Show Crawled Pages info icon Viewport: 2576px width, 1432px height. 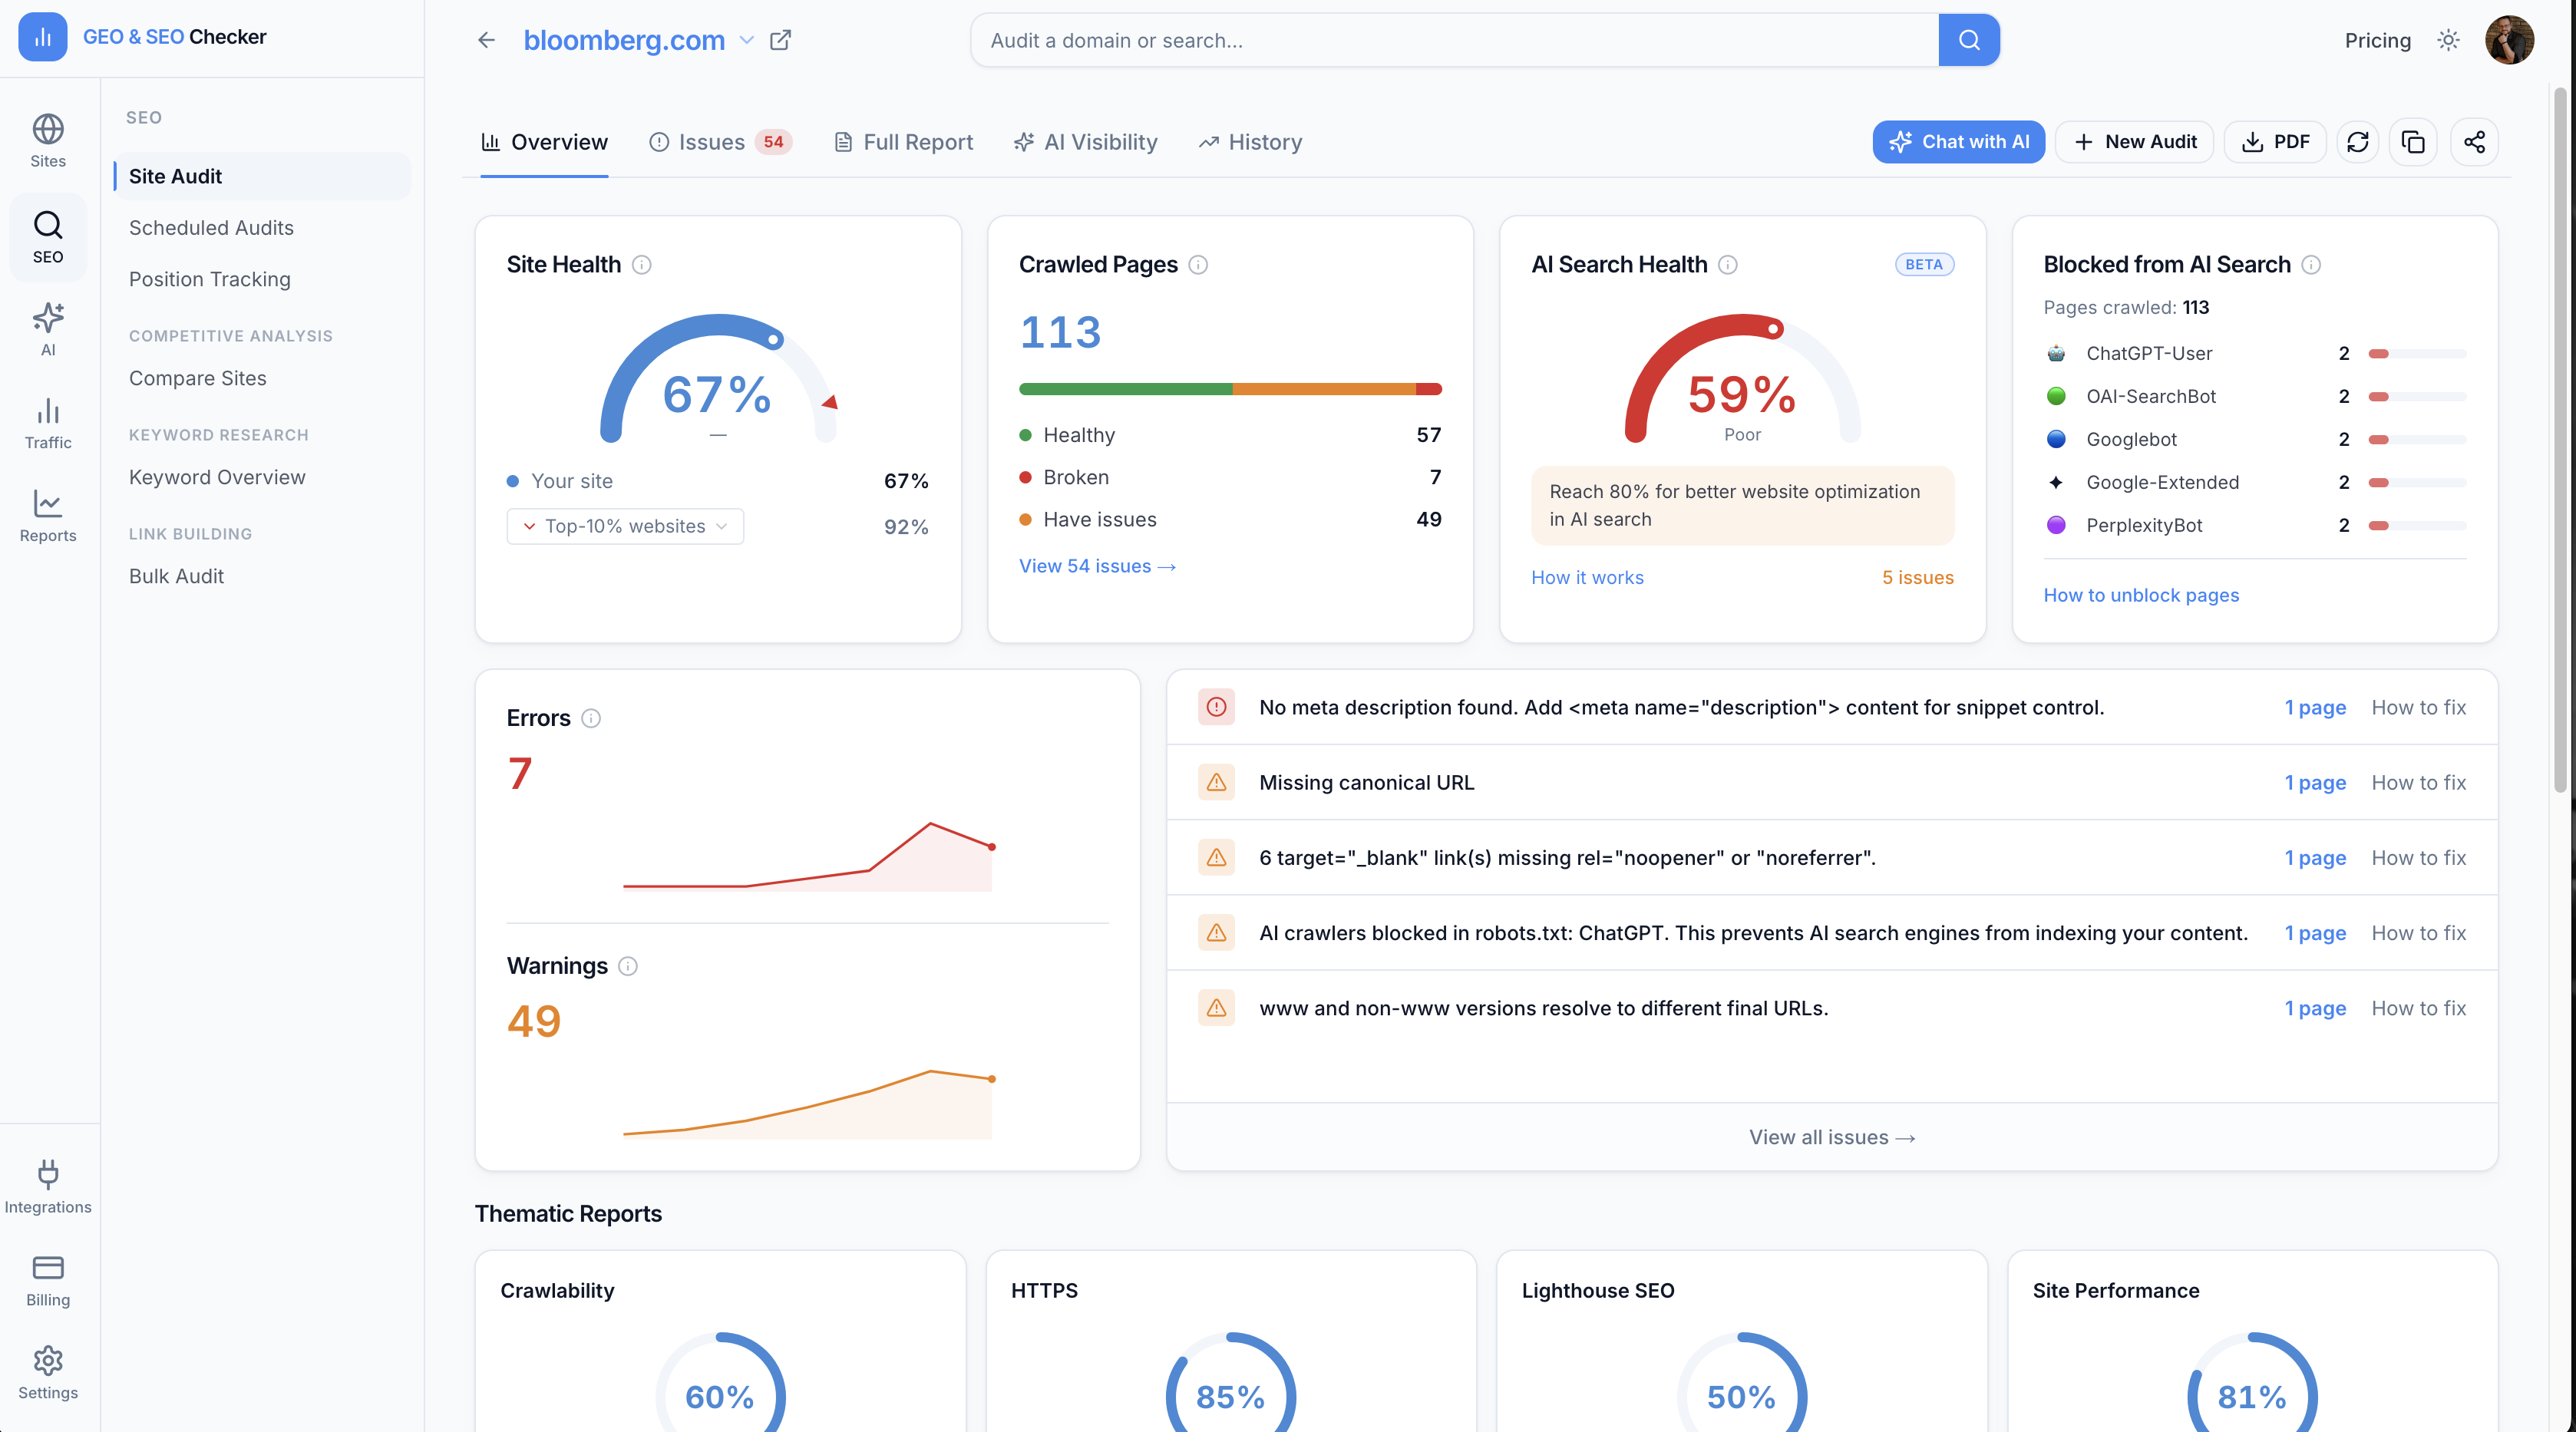1198,265
